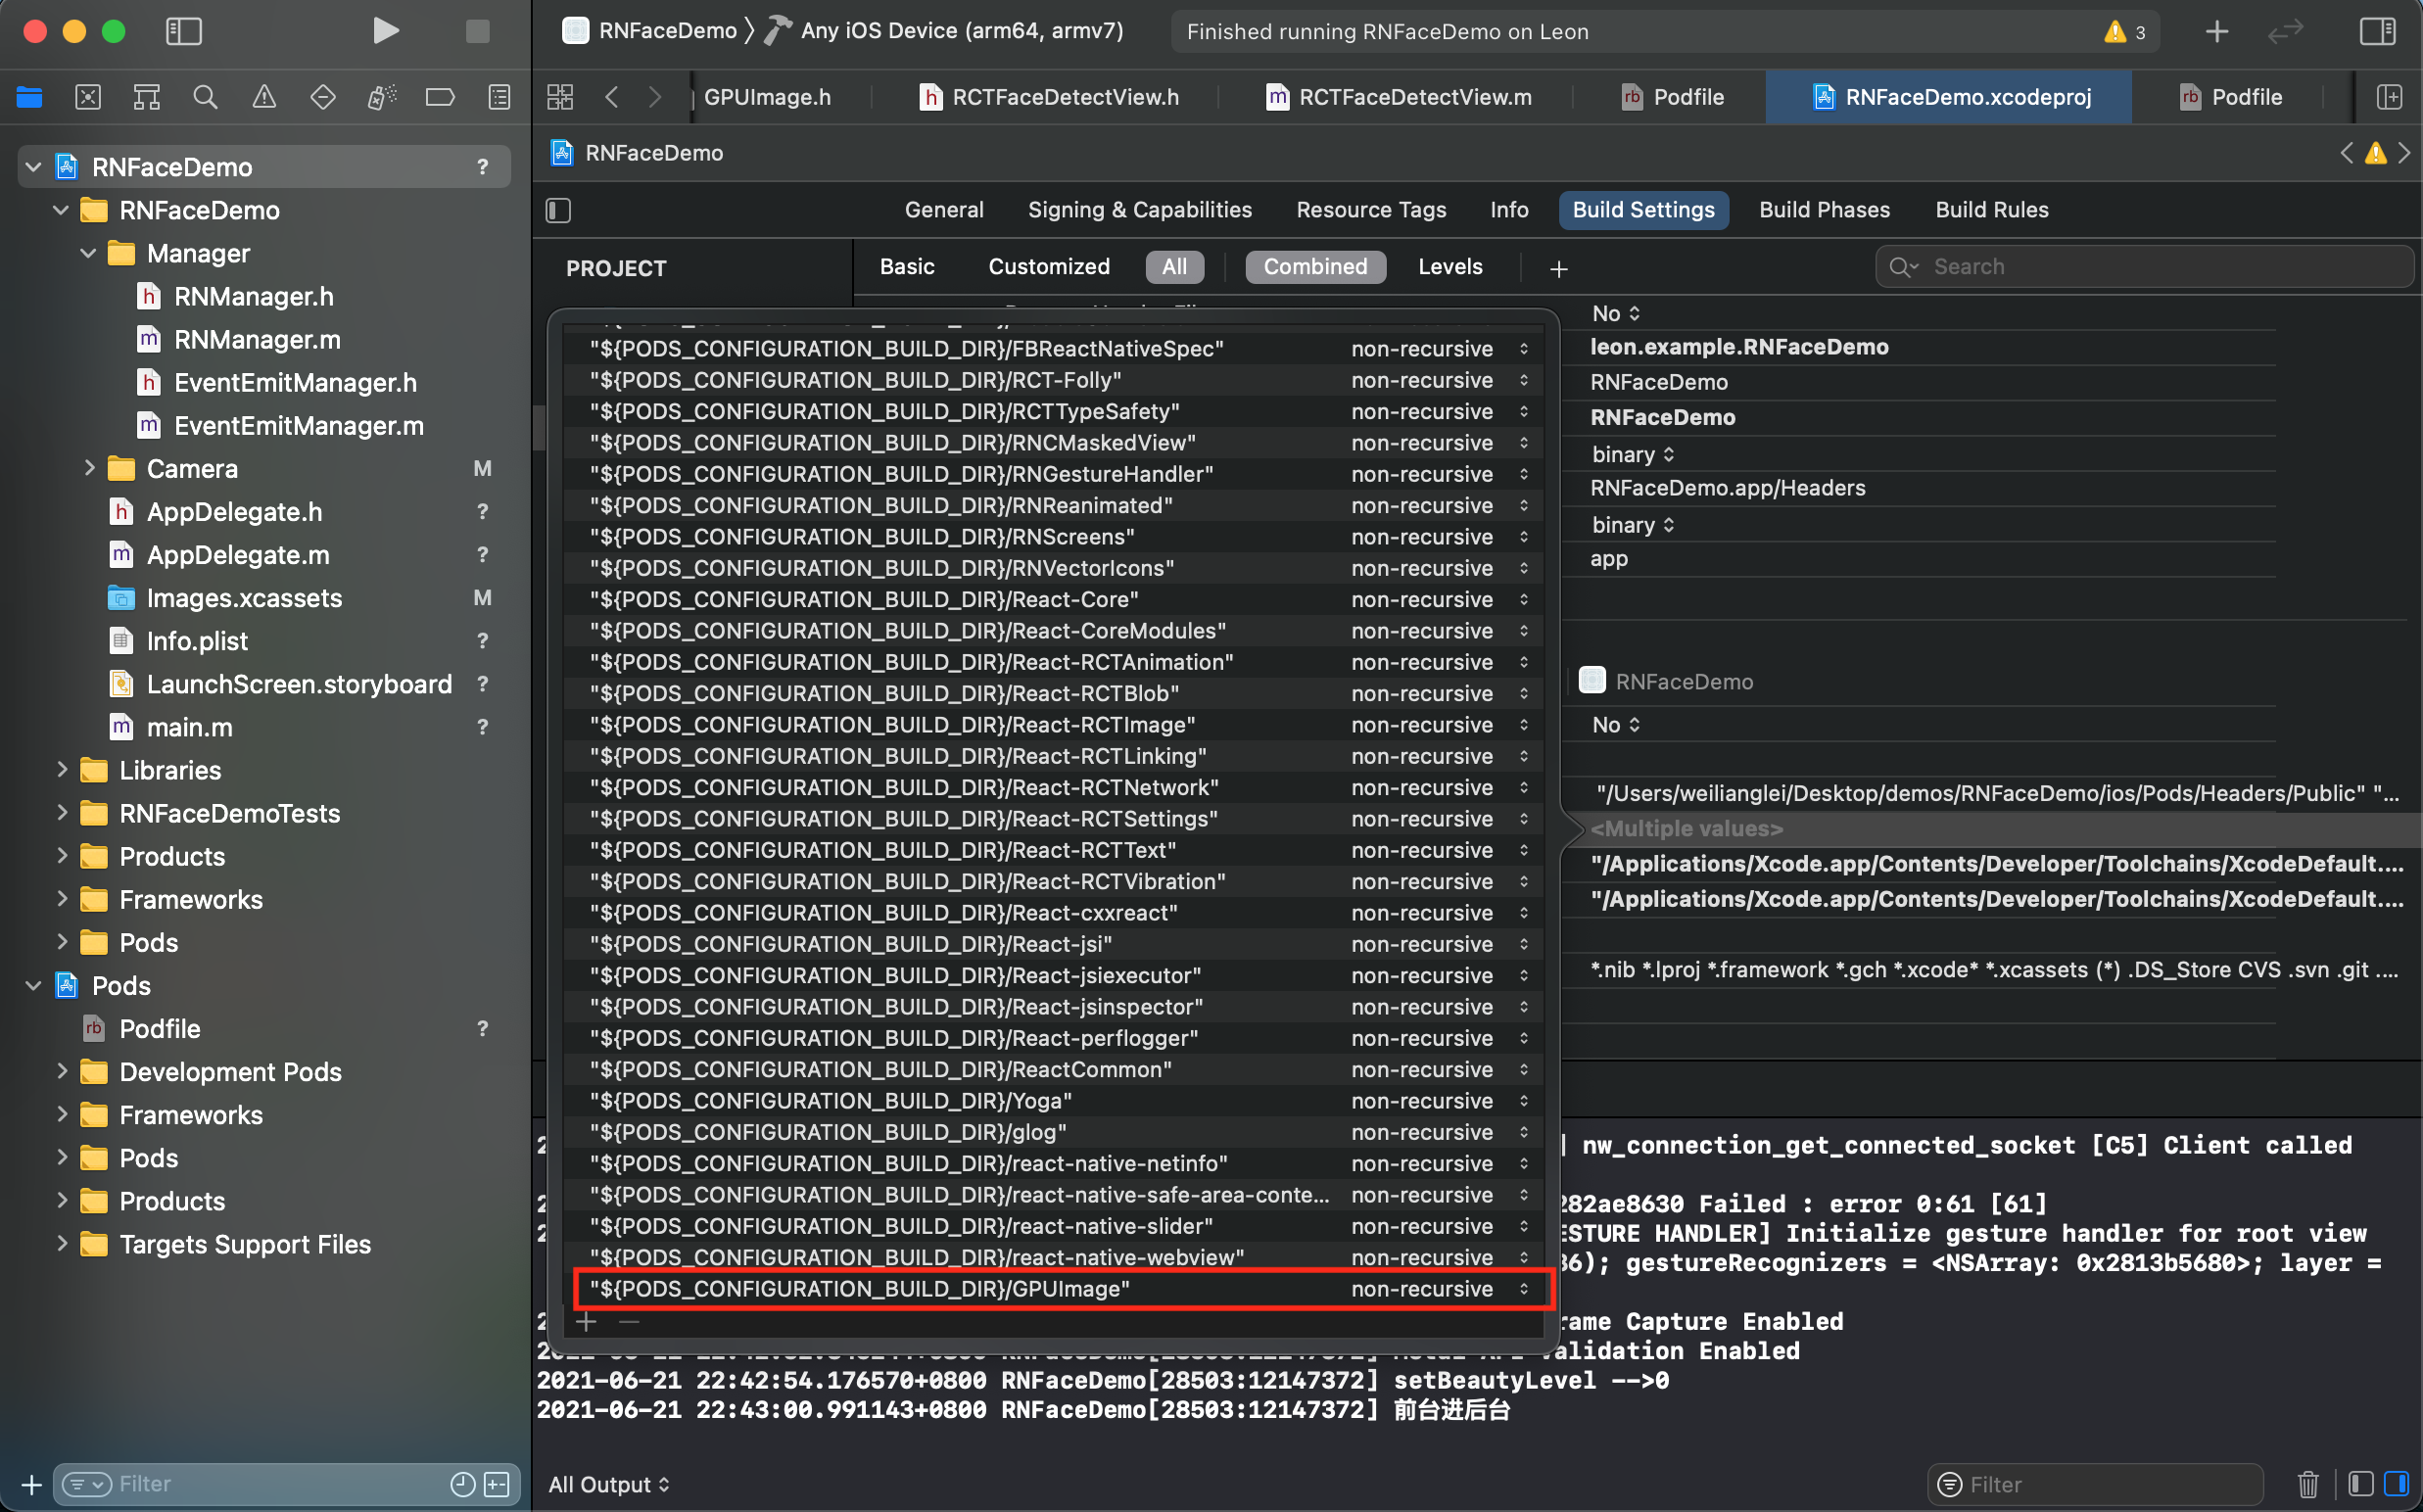The height and width of the screenshot is (1512, 2423).
Task: Open the Source Control navigator icon
Action: 88,97
